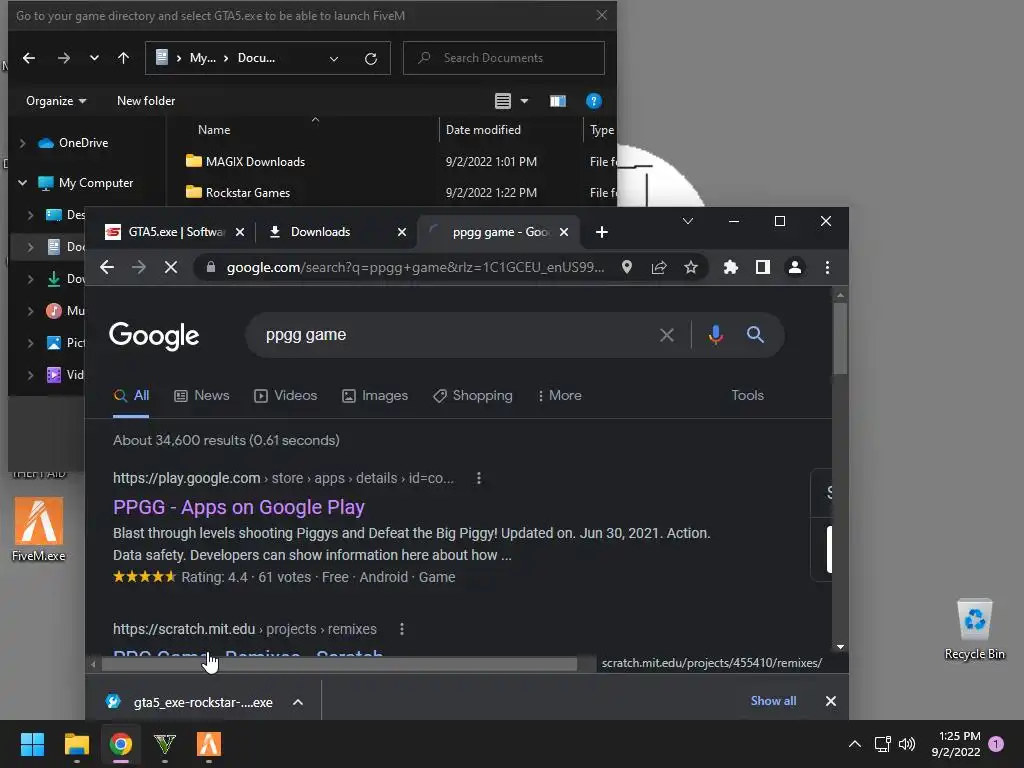The width and height of the screenshot is (1024, 768).
Task: Open the Images results tab
Action: [375, 396]
